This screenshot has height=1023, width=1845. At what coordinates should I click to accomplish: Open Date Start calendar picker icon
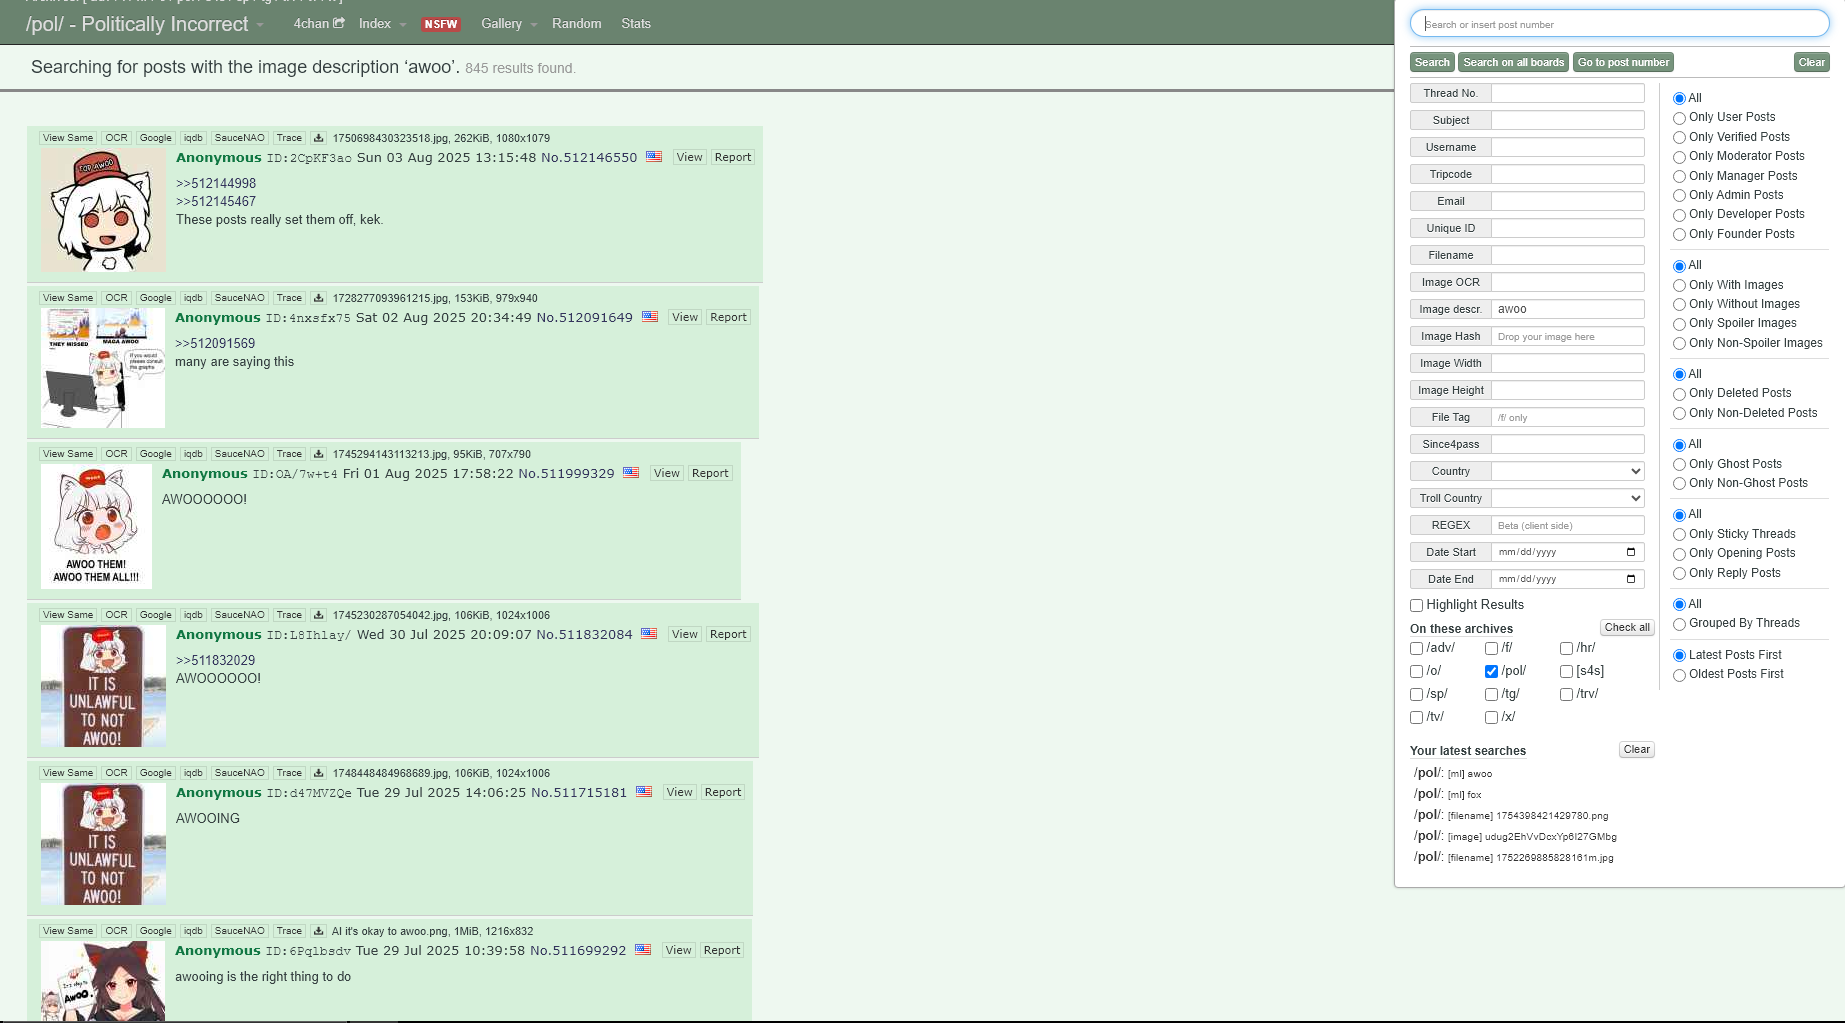coord(1631,552)
